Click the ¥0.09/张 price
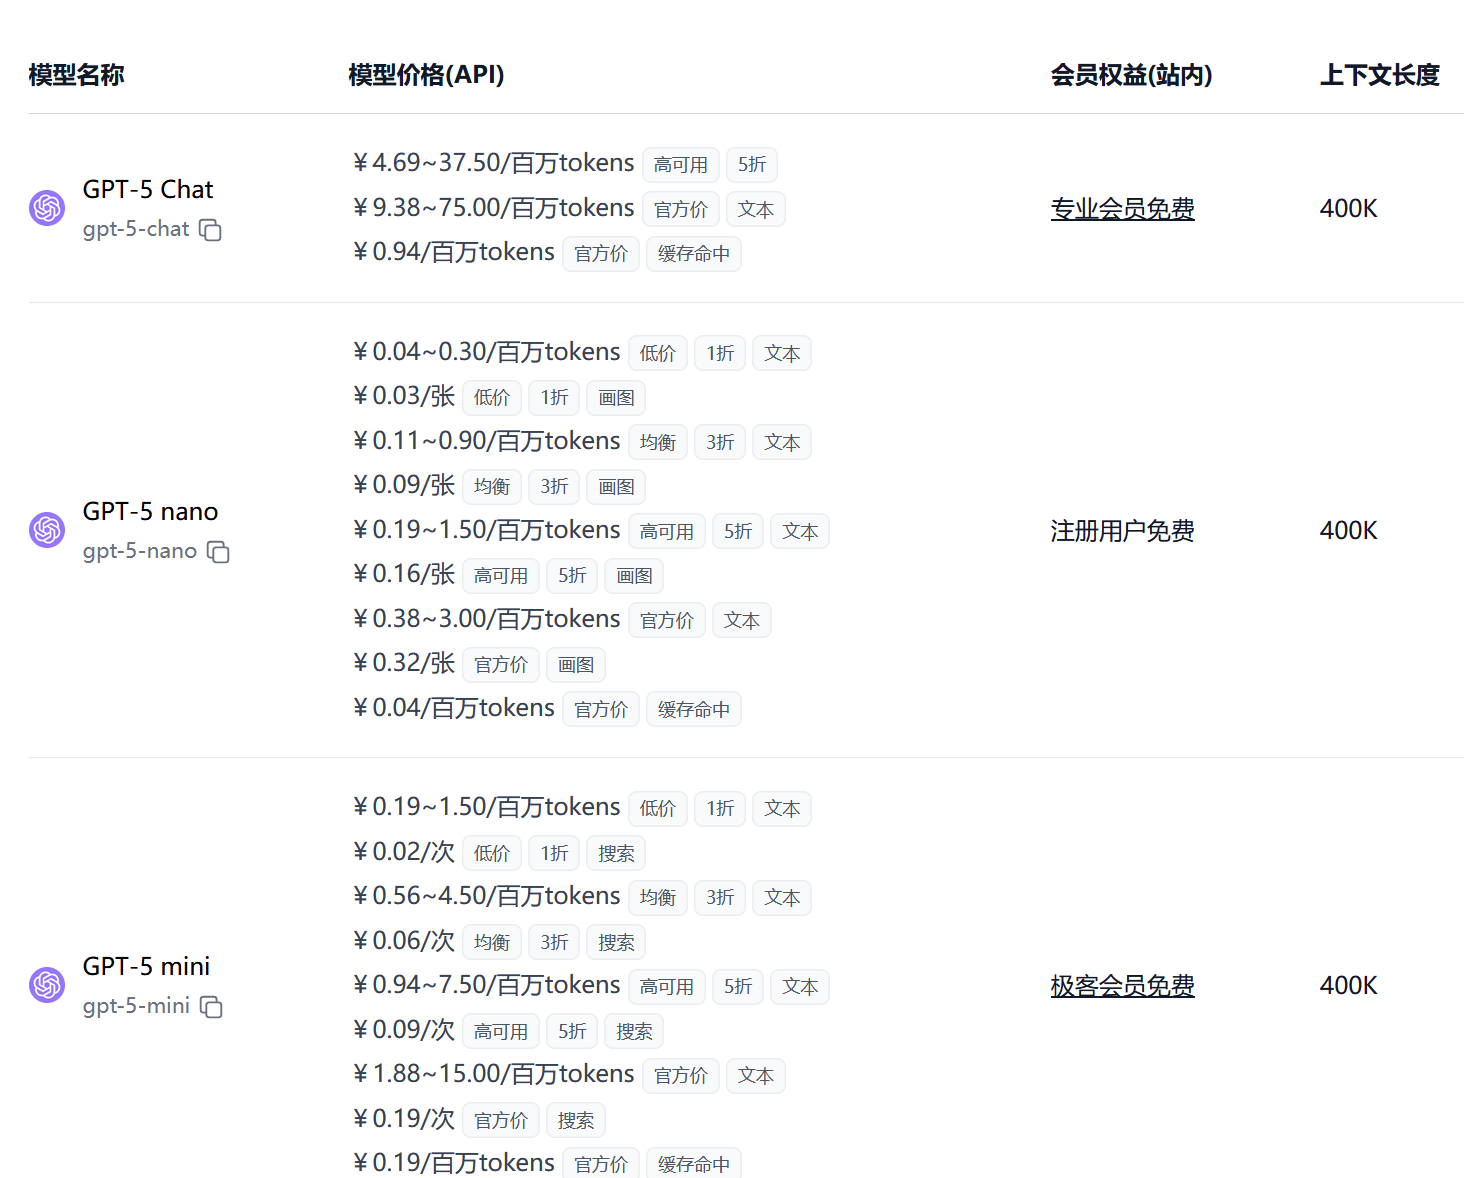 tap(404, 485)
